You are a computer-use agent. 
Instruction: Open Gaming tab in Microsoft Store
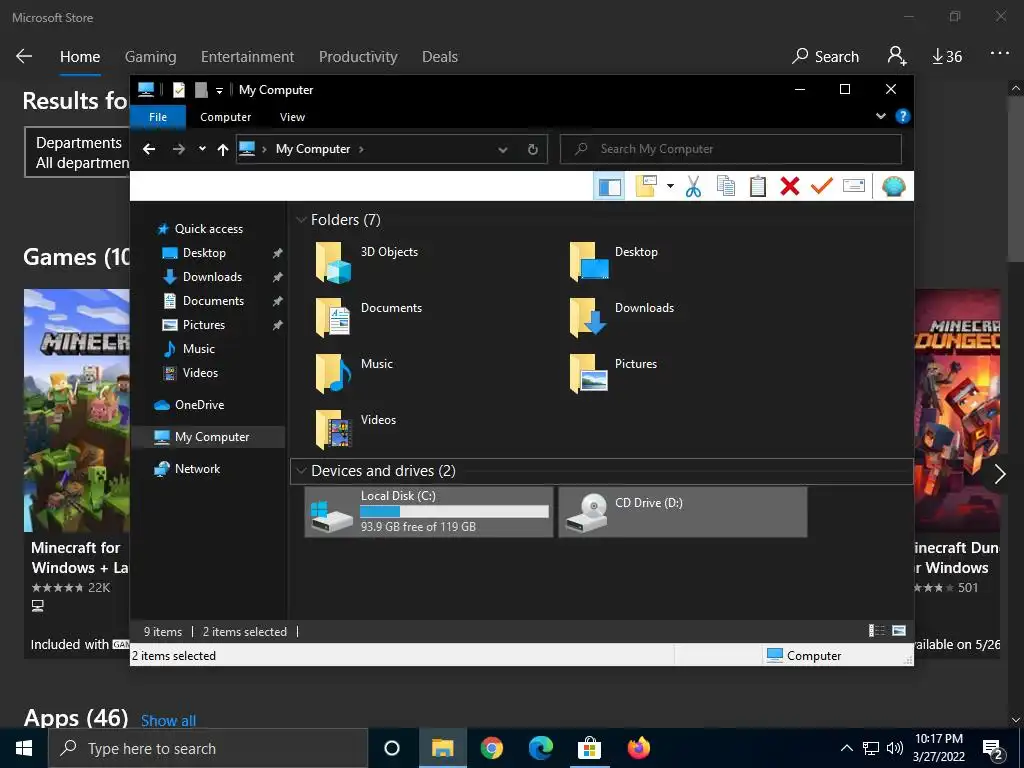pos(150,57)
